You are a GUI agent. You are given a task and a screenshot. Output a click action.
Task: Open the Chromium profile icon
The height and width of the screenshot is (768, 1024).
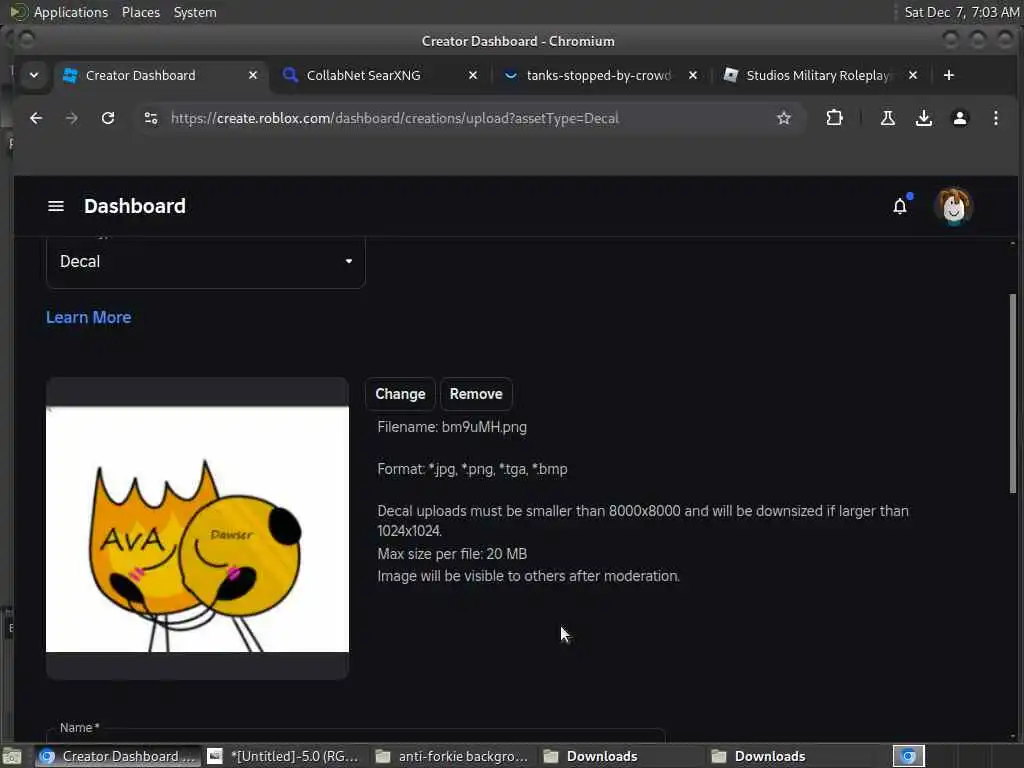coord(959,118)
